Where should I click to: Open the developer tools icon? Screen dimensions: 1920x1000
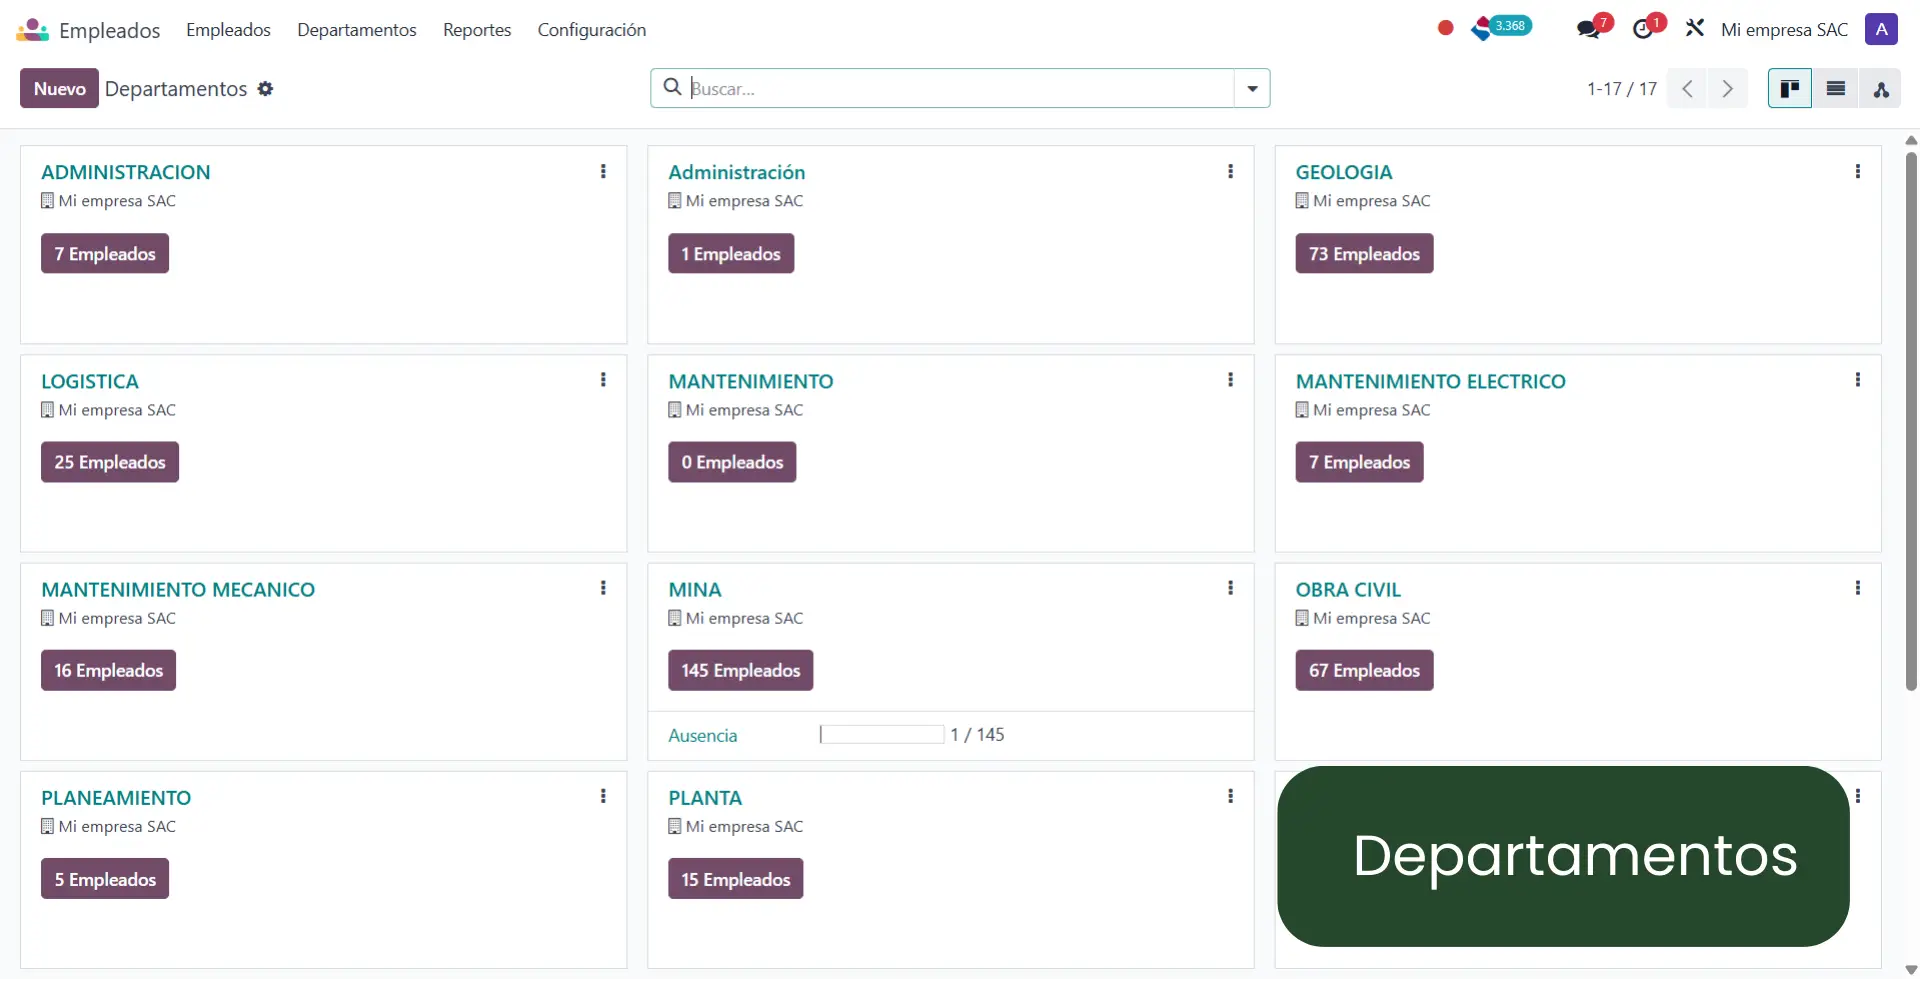click(1694, 27)
